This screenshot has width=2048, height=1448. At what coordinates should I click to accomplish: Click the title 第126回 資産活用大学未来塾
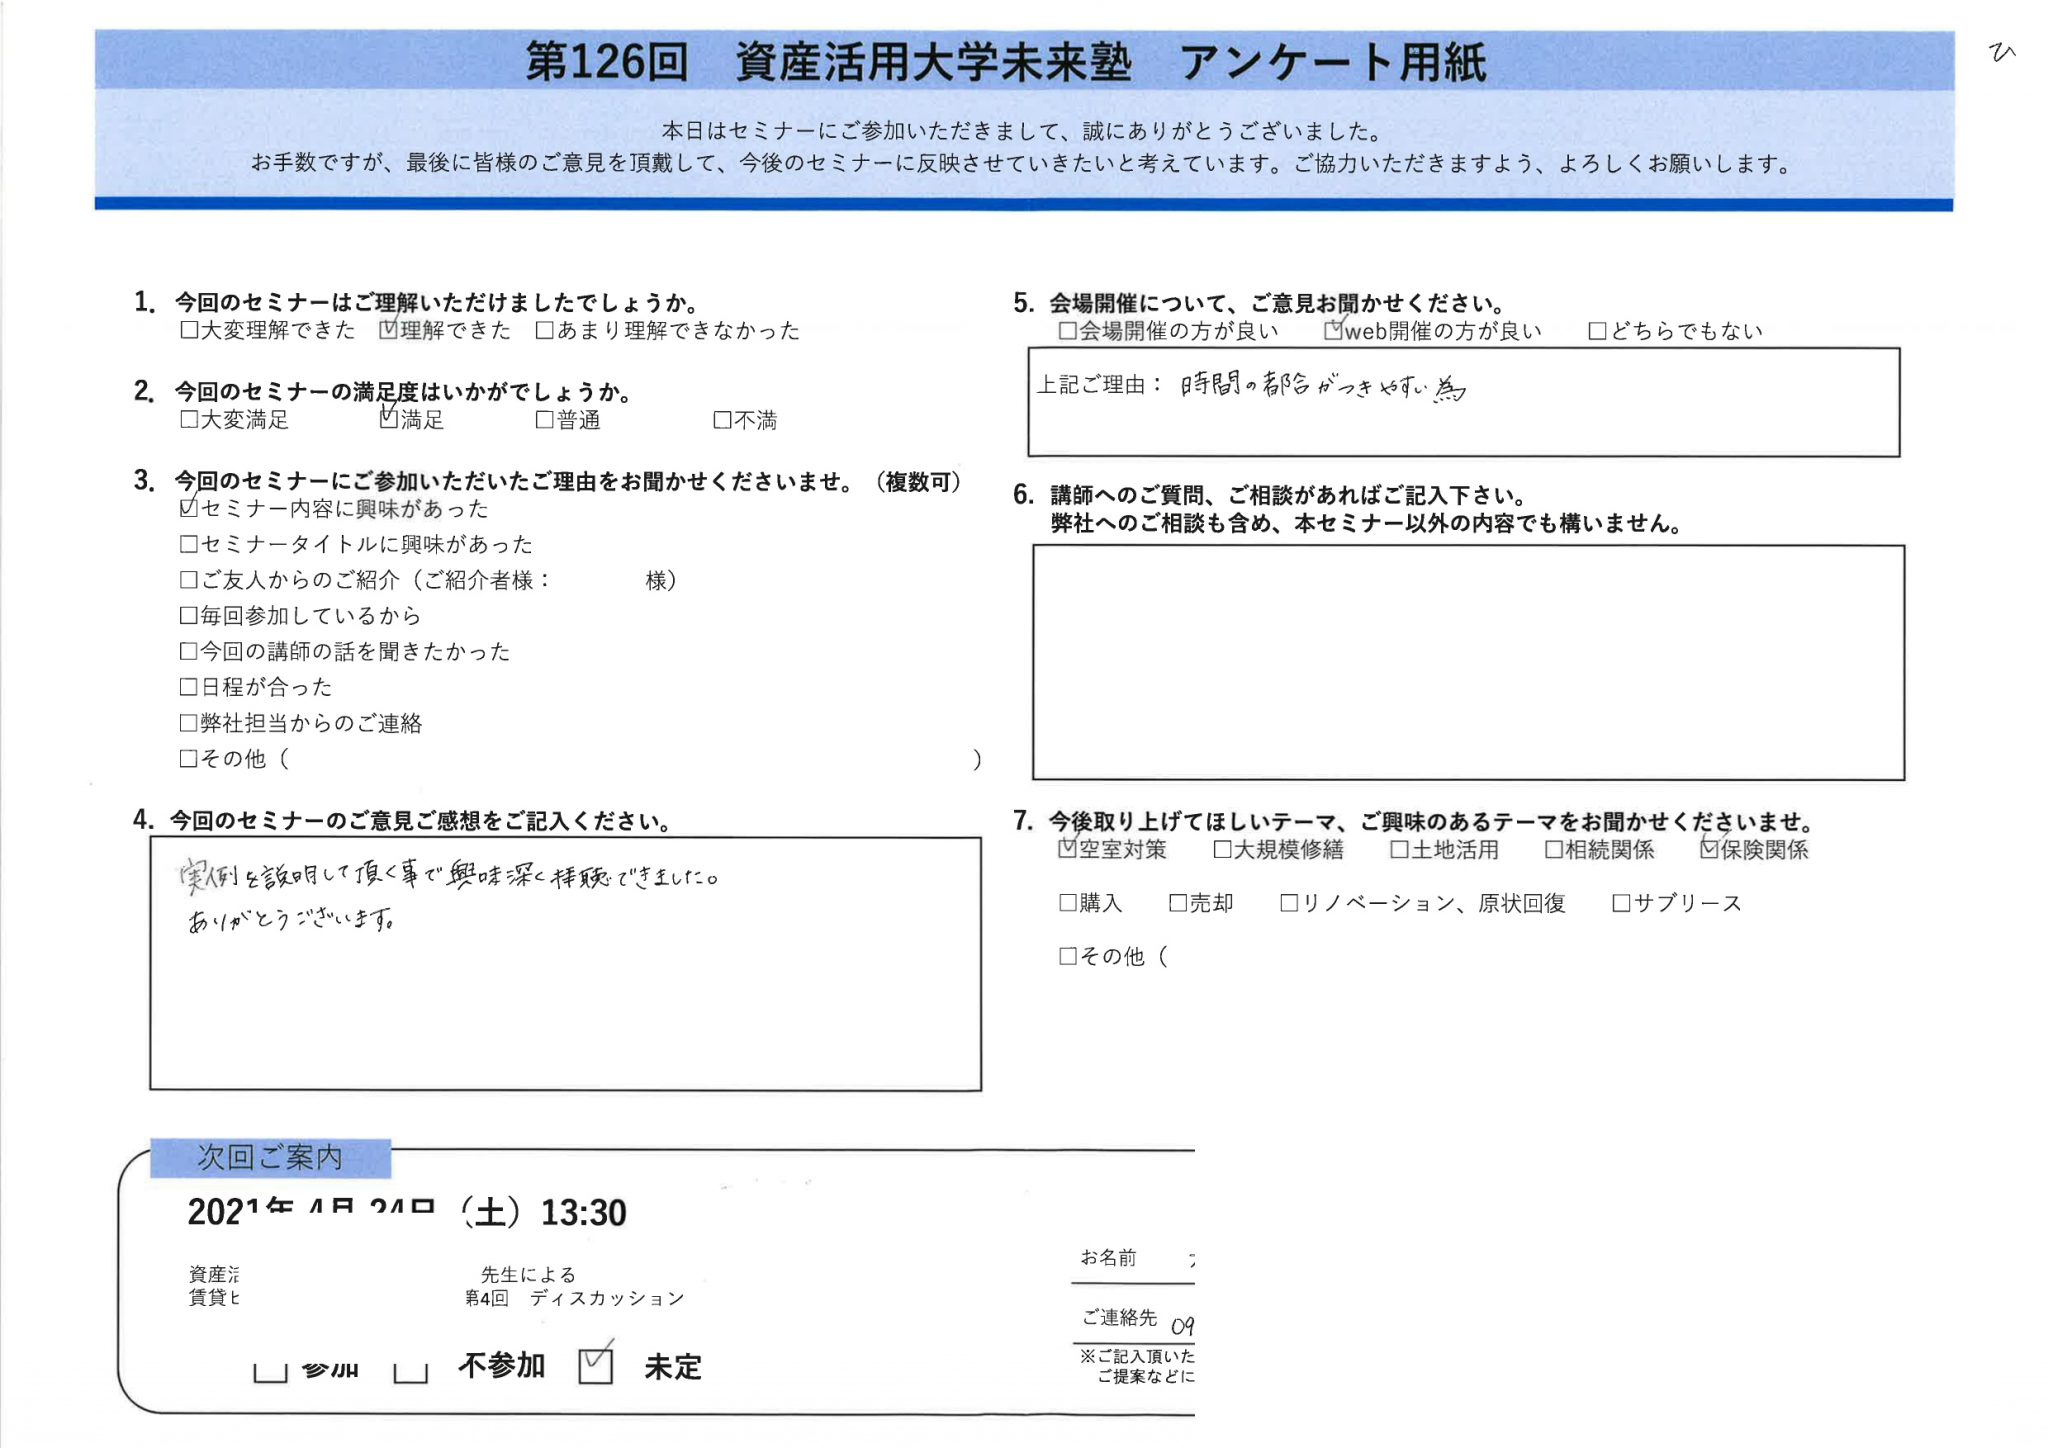pos(828,62)
